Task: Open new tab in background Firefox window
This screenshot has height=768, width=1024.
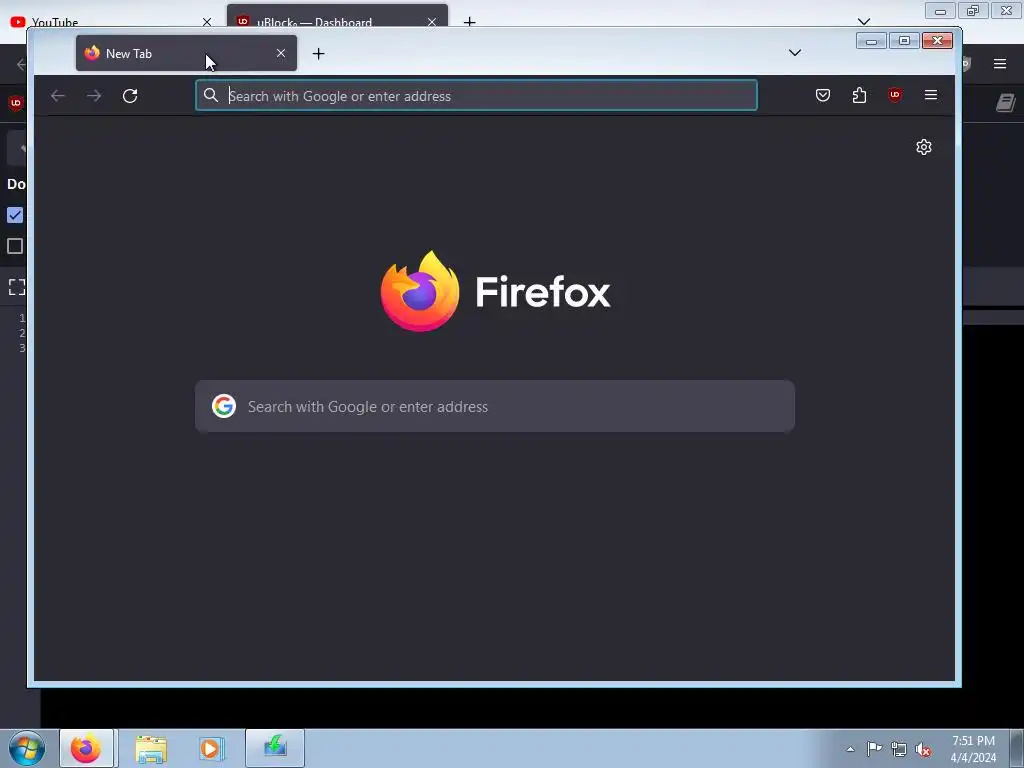Action: 470,22
